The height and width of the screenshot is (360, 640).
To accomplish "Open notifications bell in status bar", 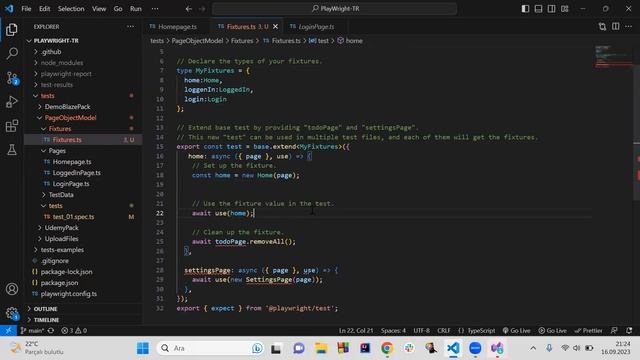I will coord(629,331).
